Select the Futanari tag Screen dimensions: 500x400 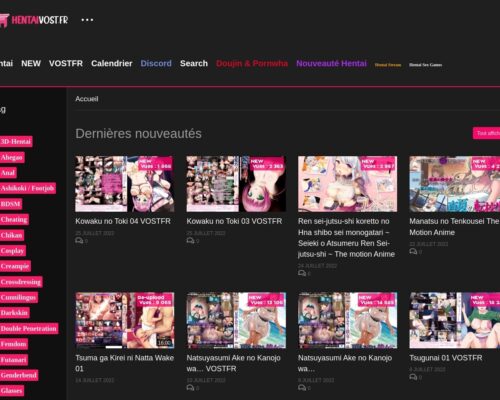tap(14, 359)
